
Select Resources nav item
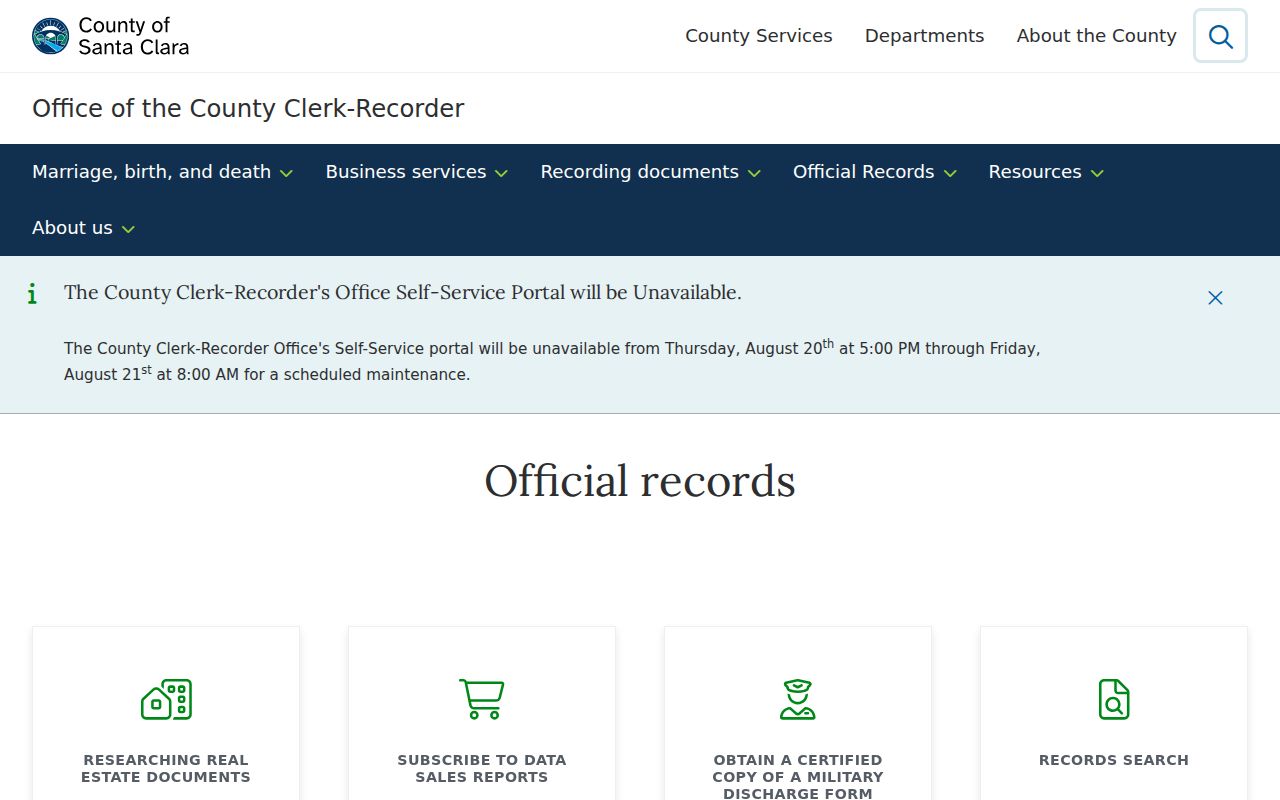[1035, 172]
